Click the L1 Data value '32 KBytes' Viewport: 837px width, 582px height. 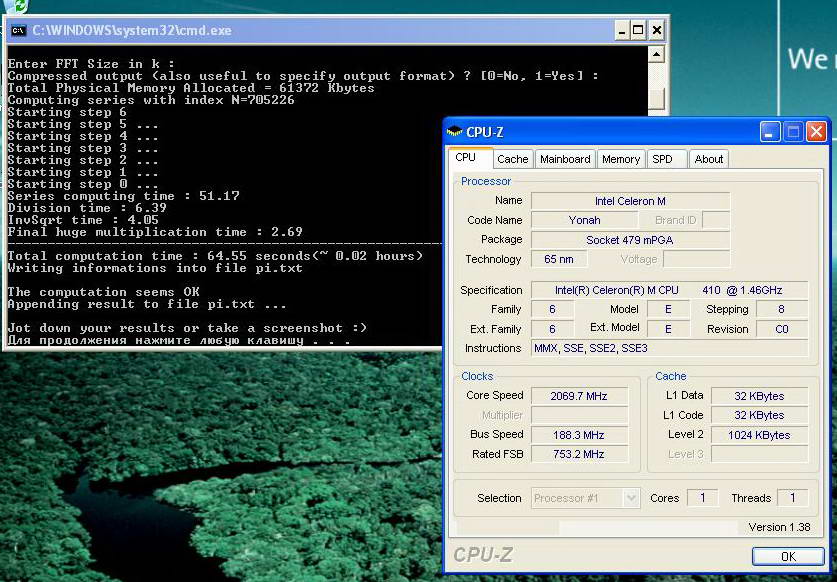(x=759, y=396)
